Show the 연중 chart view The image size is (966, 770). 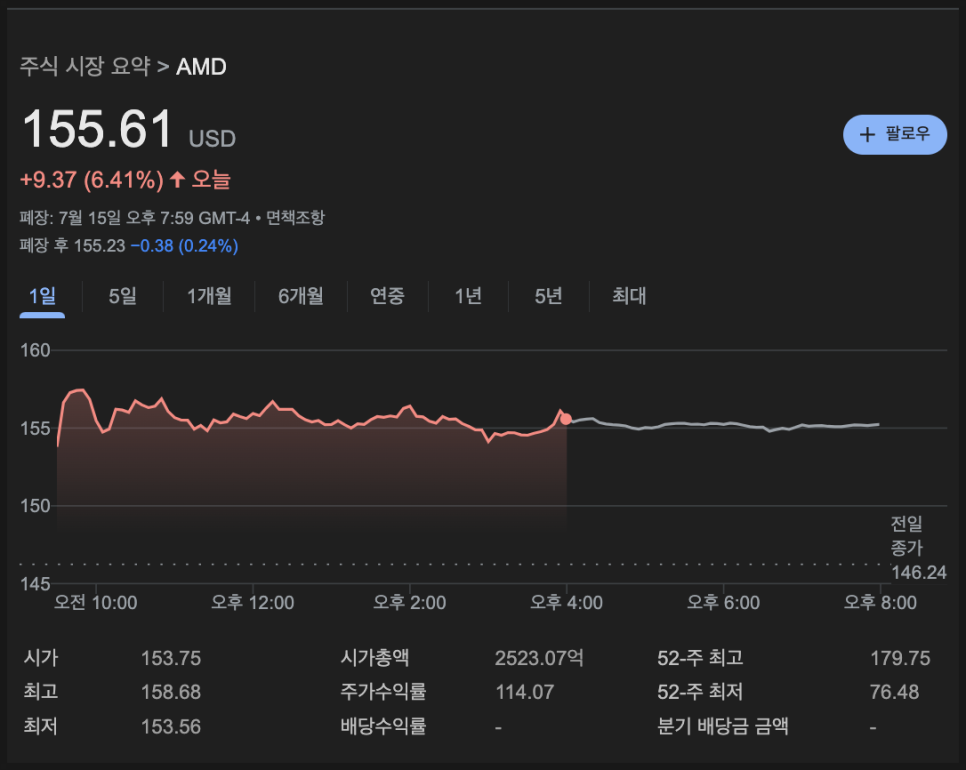click(x=387, y=296)
